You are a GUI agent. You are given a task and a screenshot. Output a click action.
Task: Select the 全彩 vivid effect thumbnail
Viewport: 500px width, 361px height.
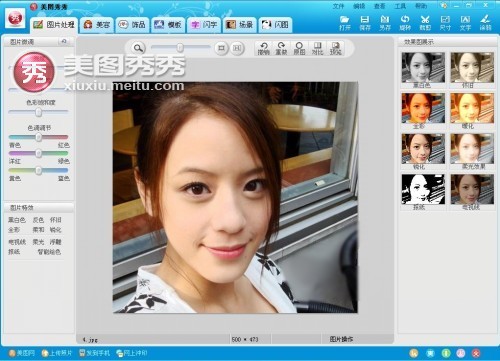[x=423, y=108]
